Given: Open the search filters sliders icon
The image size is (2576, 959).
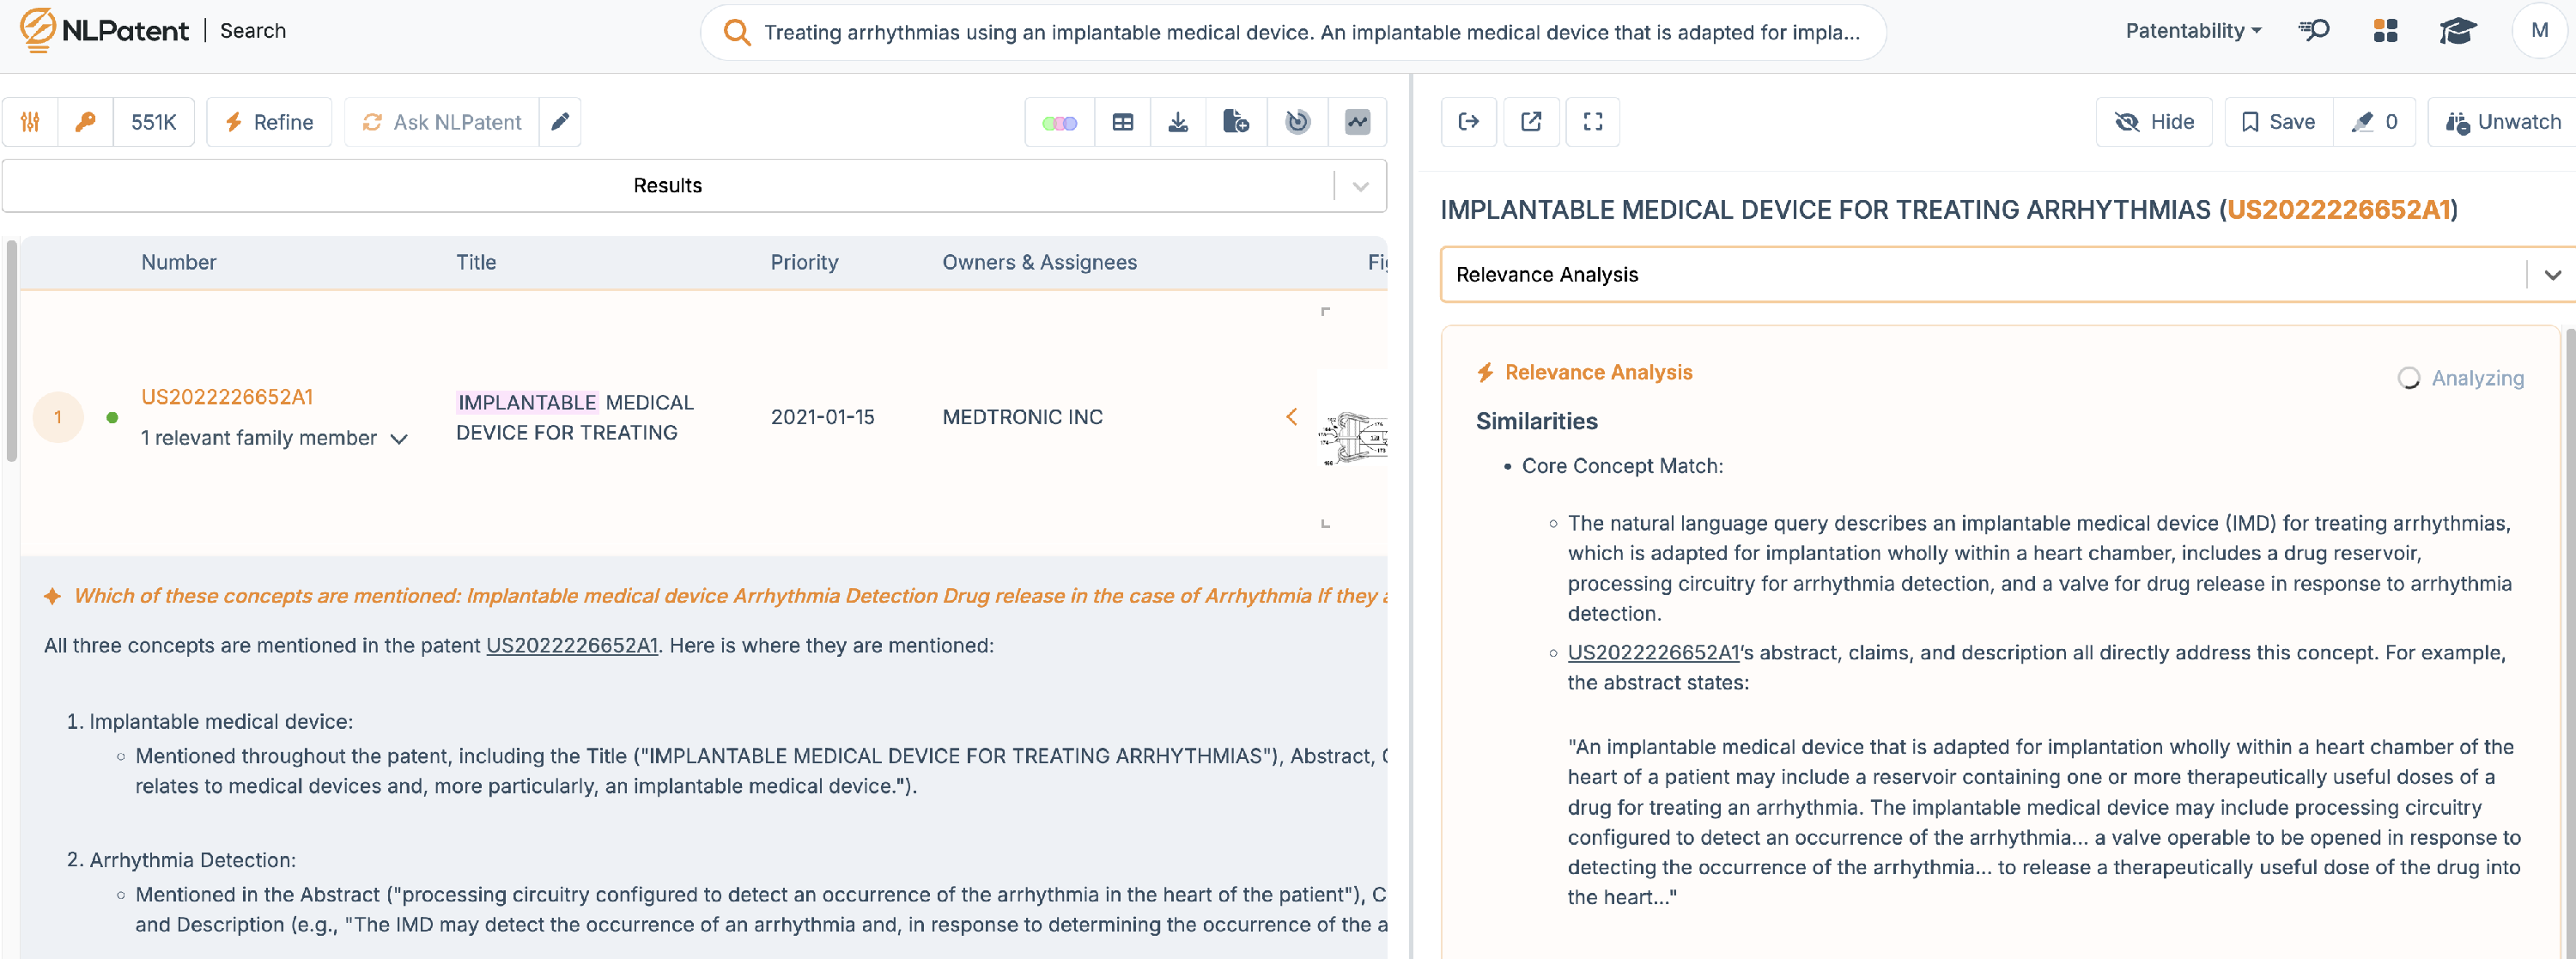Looking at the screenshot, I should coord(30,122).
